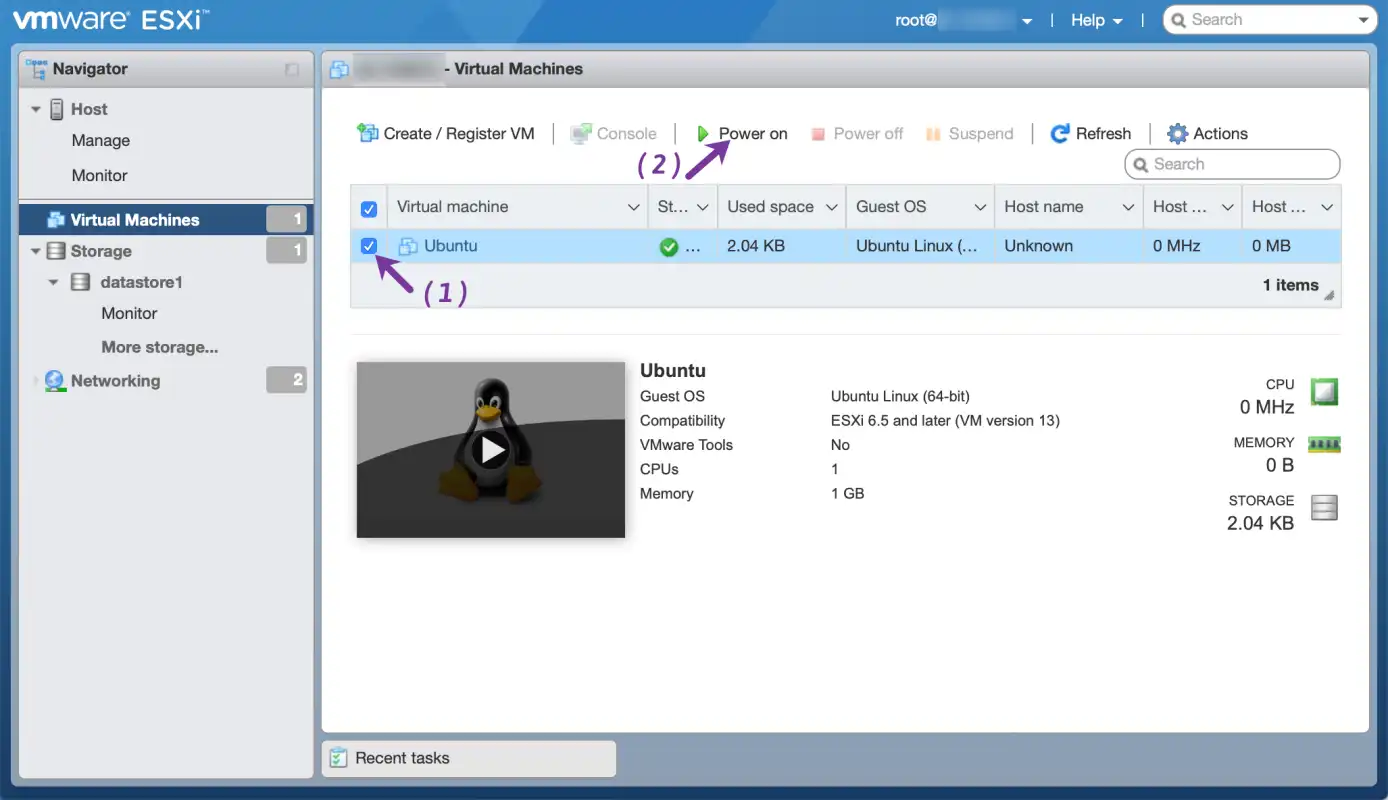This screenshot has height=800, width=1388.
Task: Collapse the Host tree node
Action: 35,109
